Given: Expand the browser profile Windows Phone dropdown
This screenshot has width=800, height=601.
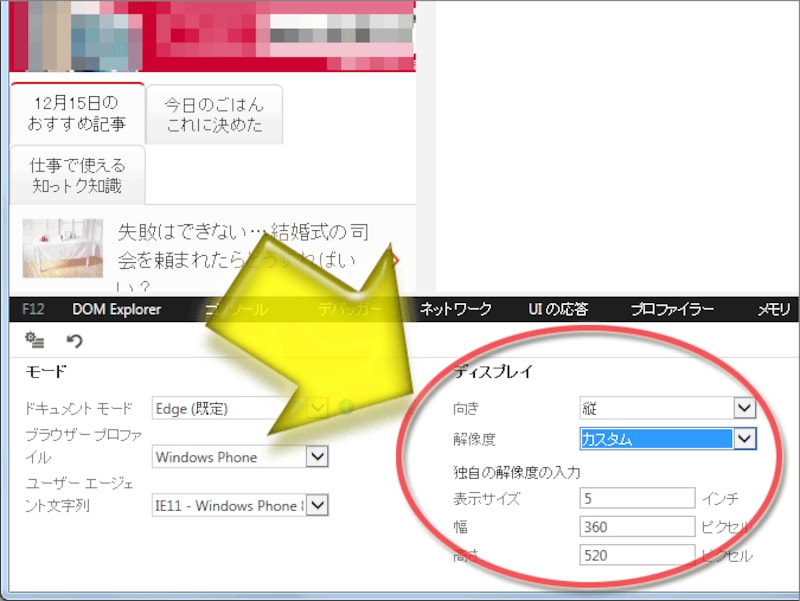Looking at the screenshot, I should pyautogui.click(x=240, y=457).
